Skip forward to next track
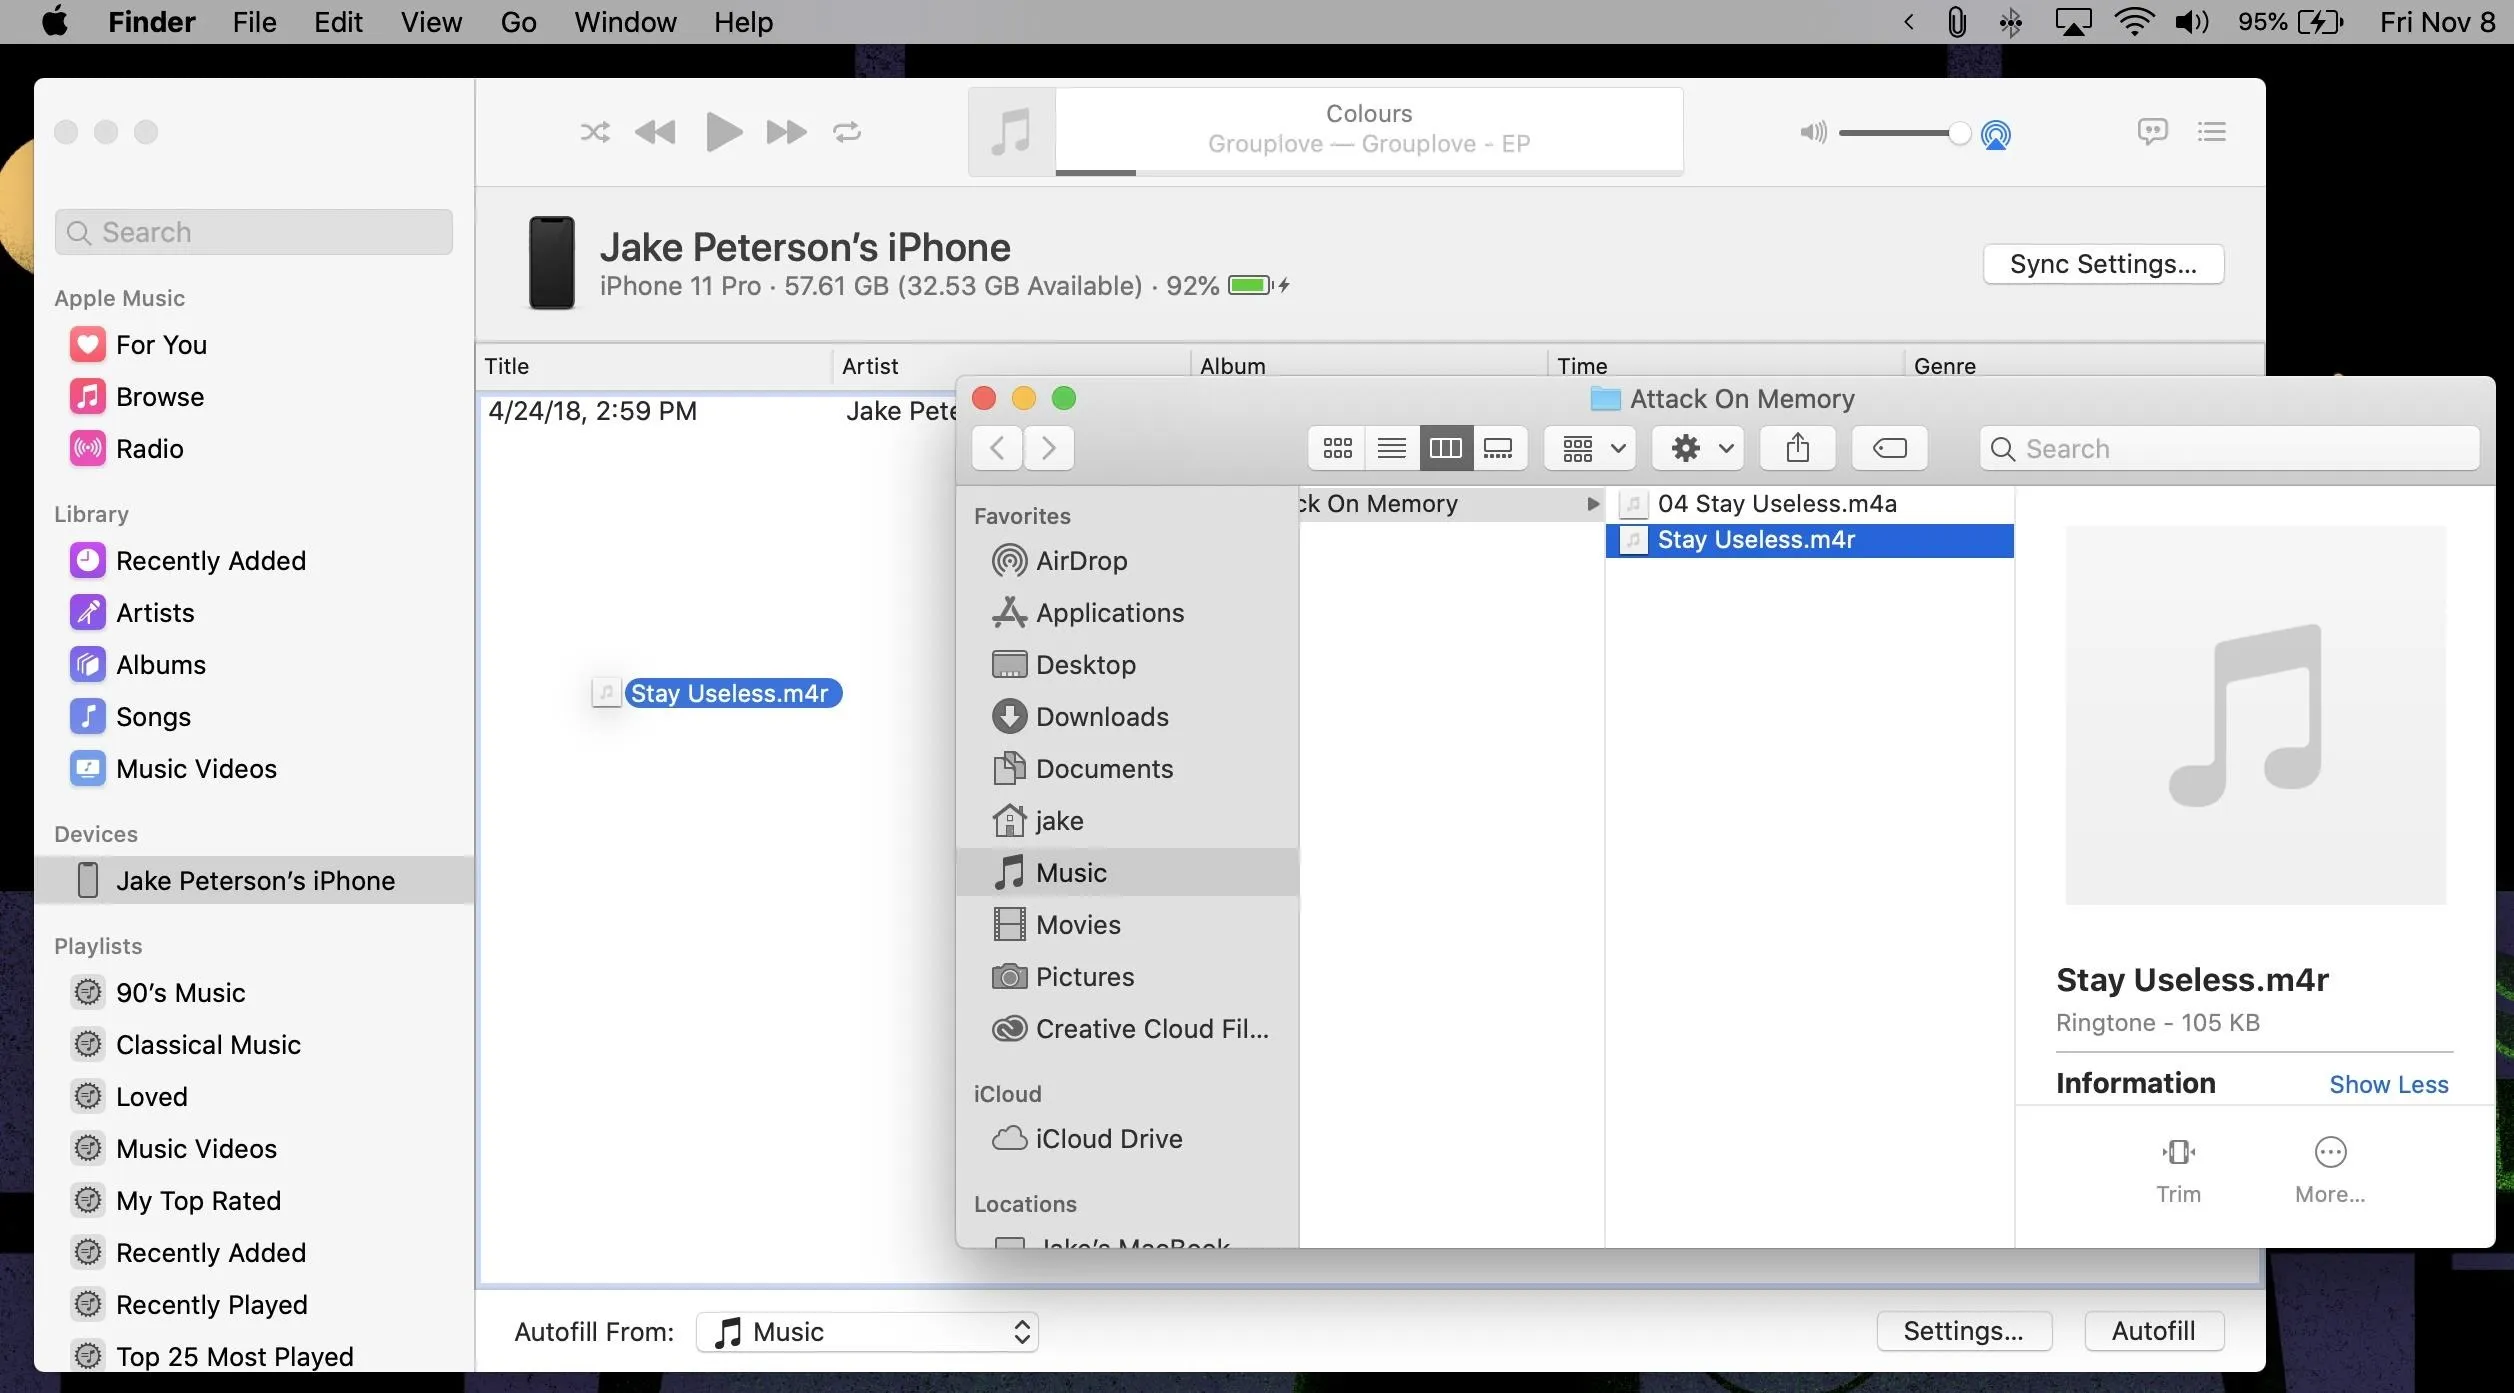Viewport: 2514px width, 1393px height. click(786, 132)
